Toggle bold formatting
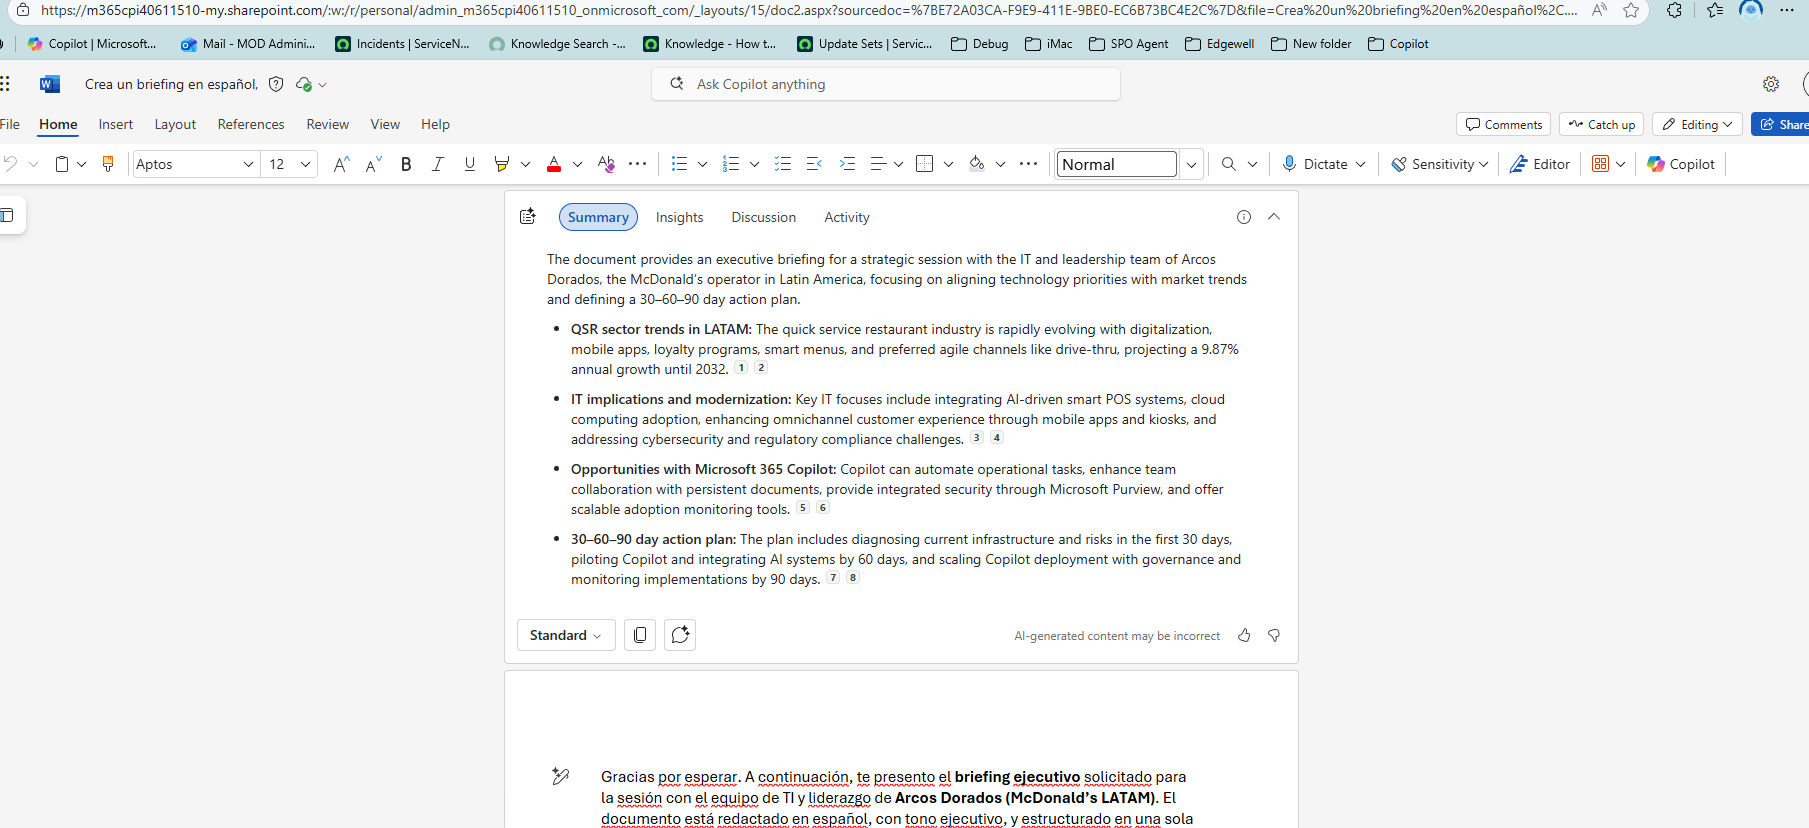The image size is (1809, 828). 406,164
